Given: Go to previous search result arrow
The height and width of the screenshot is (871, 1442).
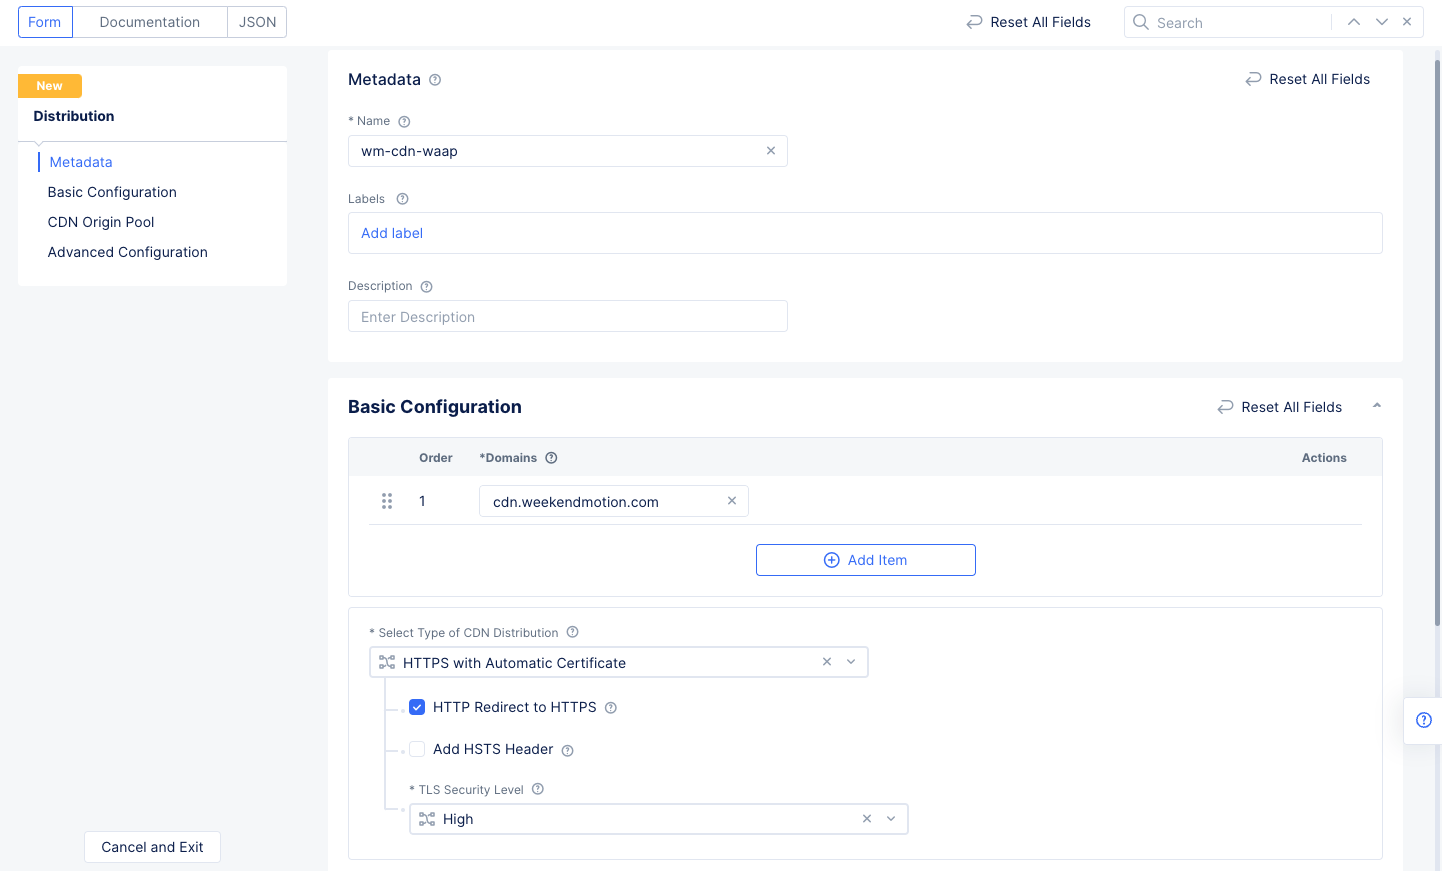Looking at the screenshot, I should (1353, 22).
